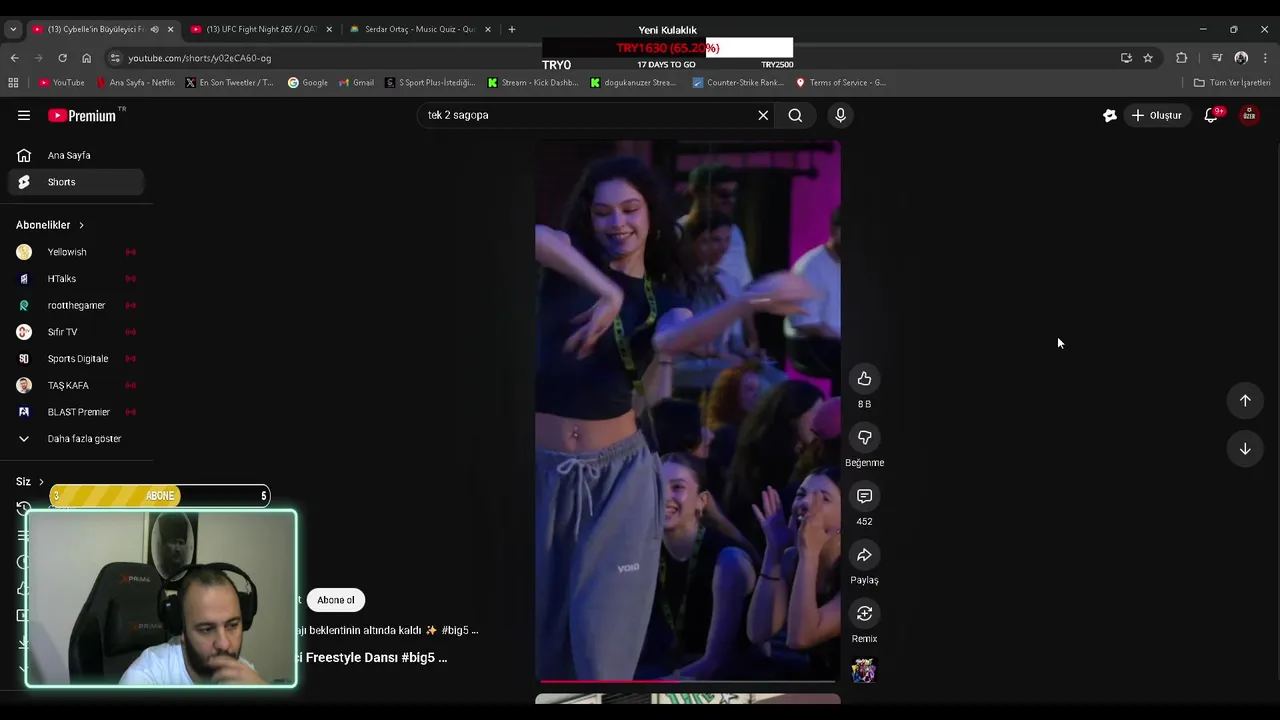Expand the Abonelikler section chevron

point(81,225)
